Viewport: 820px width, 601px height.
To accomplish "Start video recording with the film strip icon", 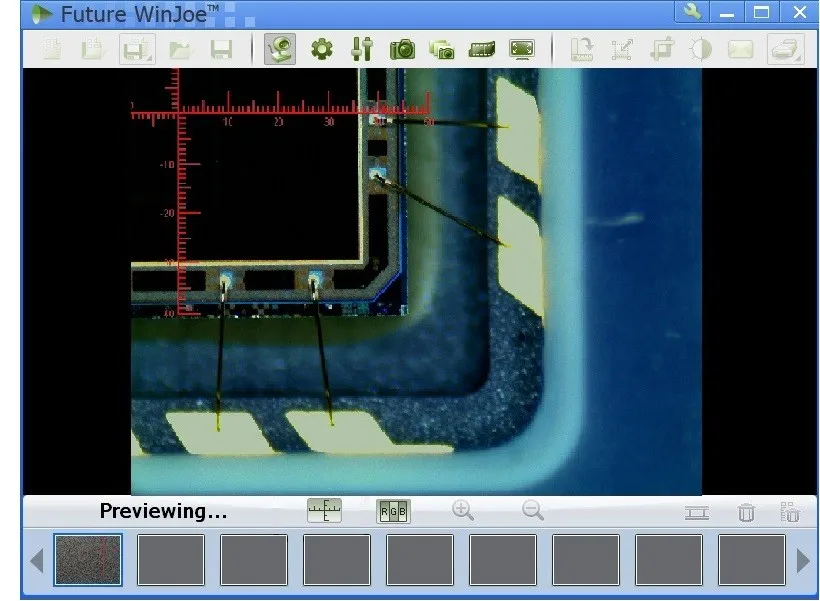I will (x=482, y=50).
